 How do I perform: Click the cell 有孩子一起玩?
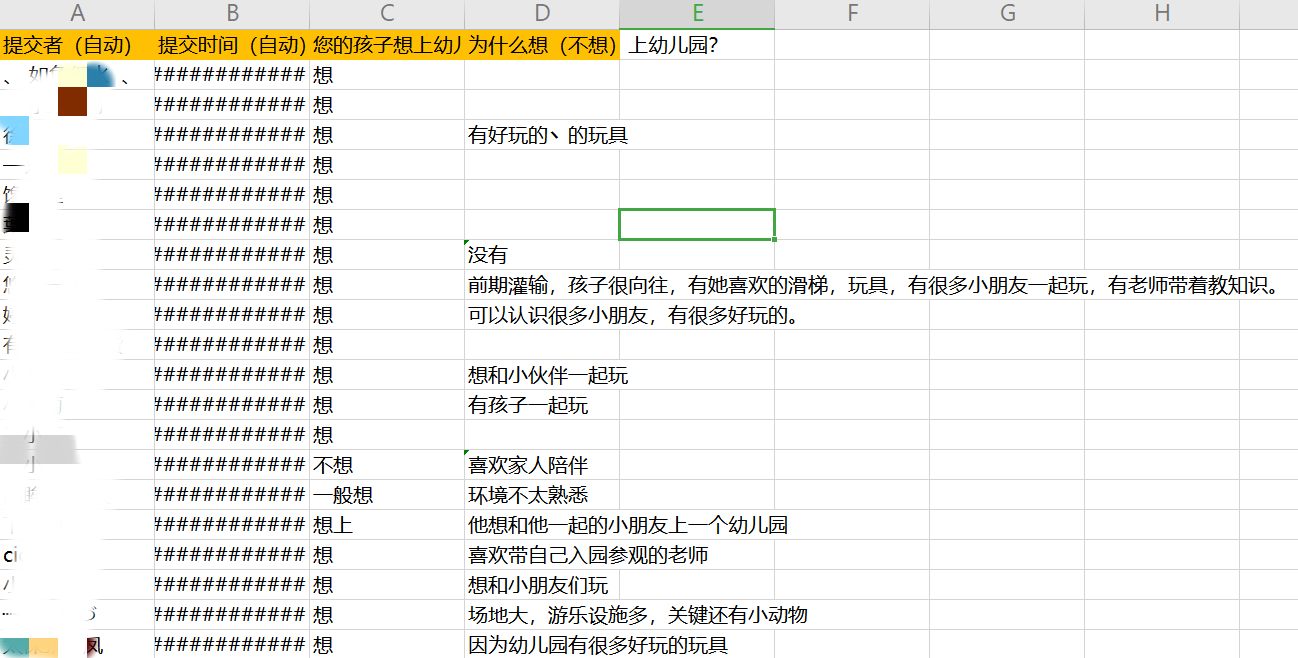coord(542,405)
